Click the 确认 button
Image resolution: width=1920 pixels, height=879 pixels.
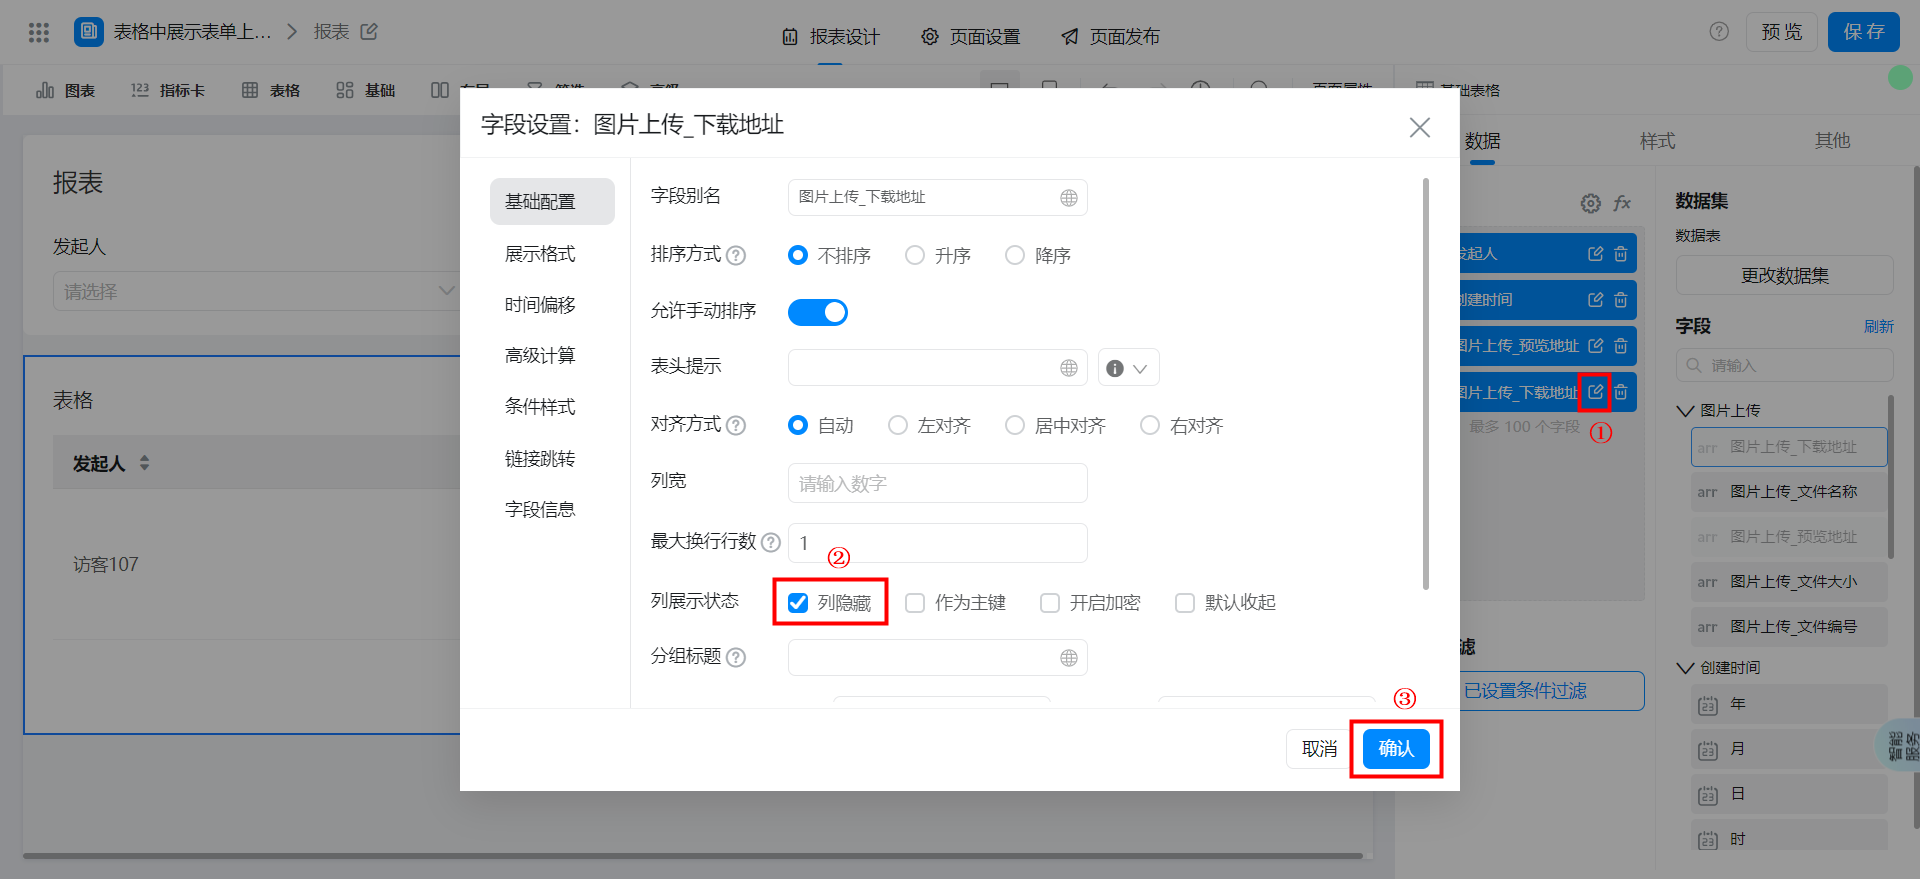[1396, 749]
